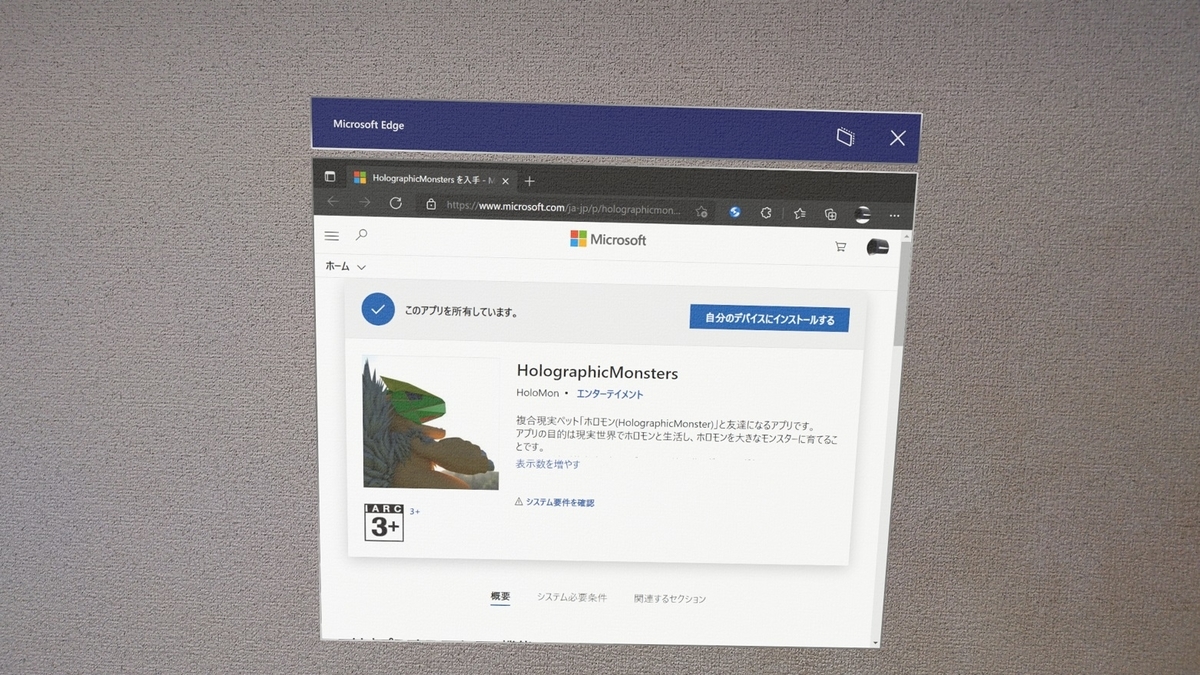Select the システム必要条件 tab
Viewport: 1200px width, 675px height.
pos(571,597)
